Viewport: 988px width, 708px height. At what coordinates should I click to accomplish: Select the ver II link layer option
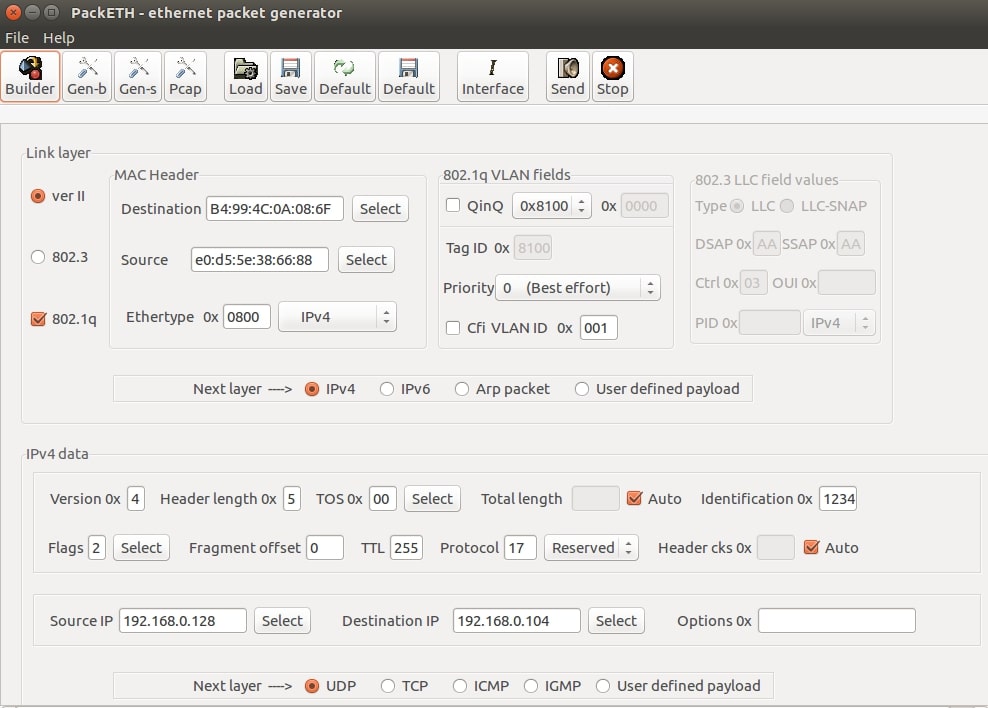(x=38, y=196)
